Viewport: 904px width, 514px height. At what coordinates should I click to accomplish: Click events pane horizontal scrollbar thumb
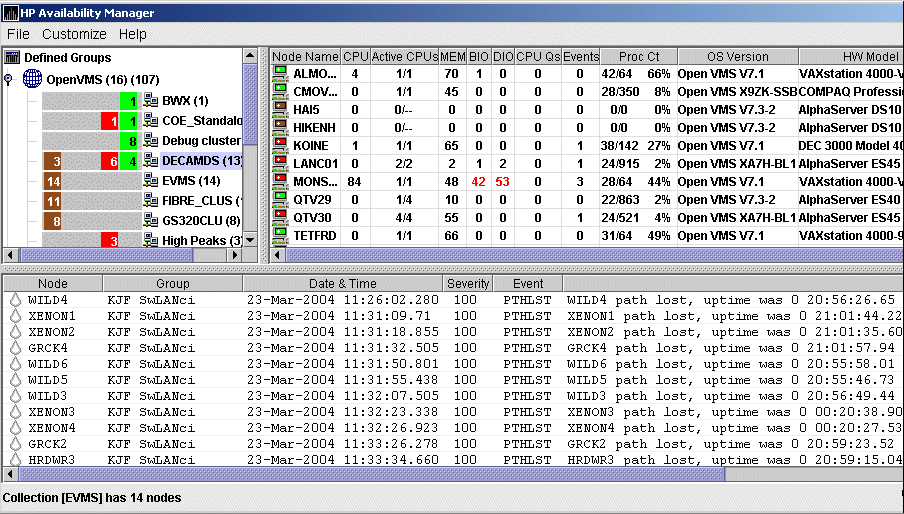point(371,474)
